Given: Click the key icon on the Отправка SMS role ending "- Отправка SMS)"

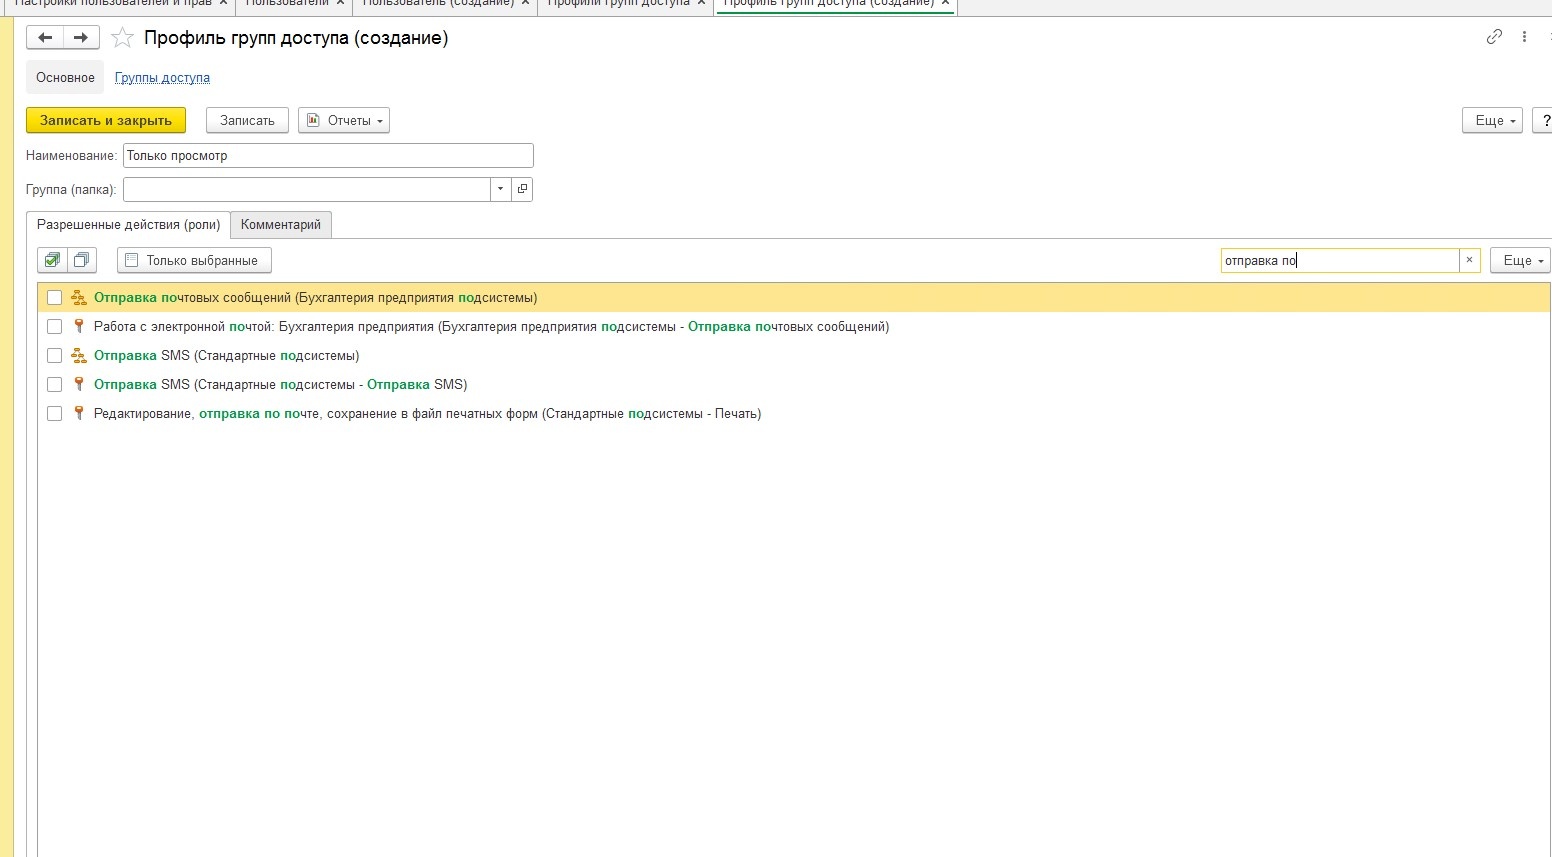Looking at the screenshot, I should [x=78, y=384].
